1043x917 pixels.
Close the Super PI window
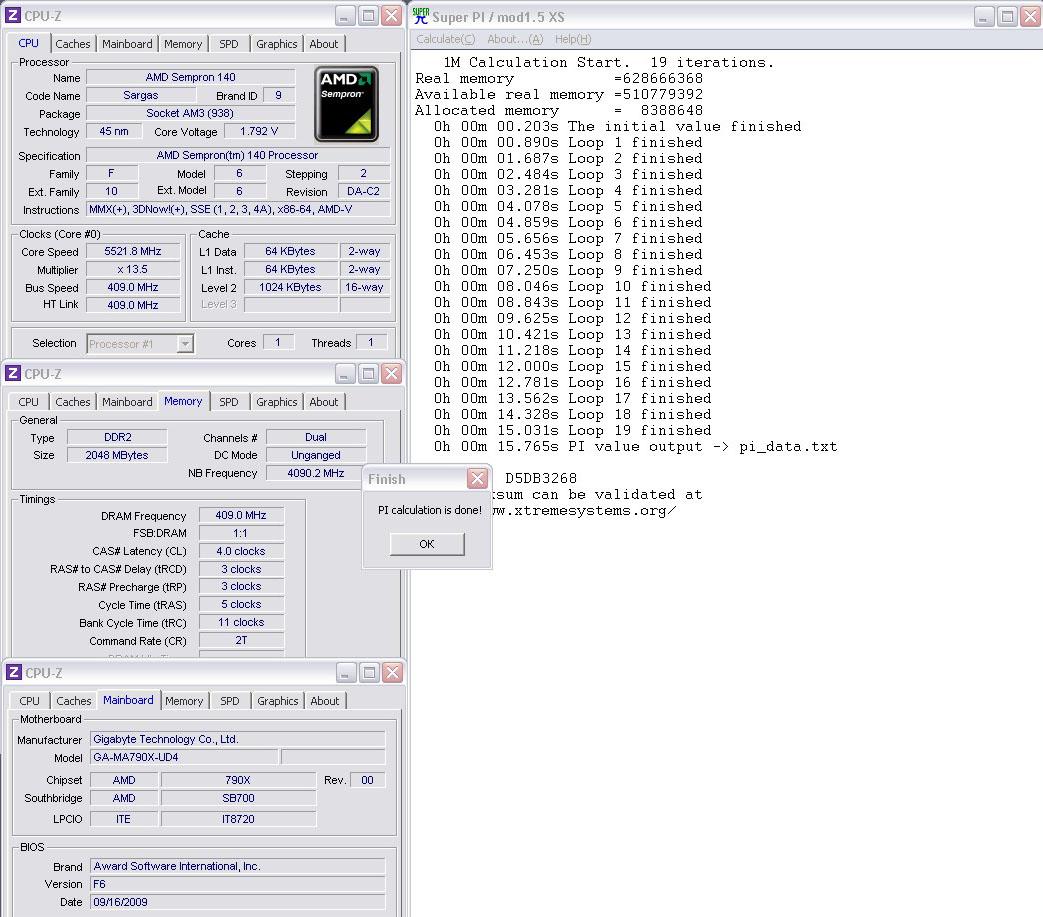tap(1031, 17)
